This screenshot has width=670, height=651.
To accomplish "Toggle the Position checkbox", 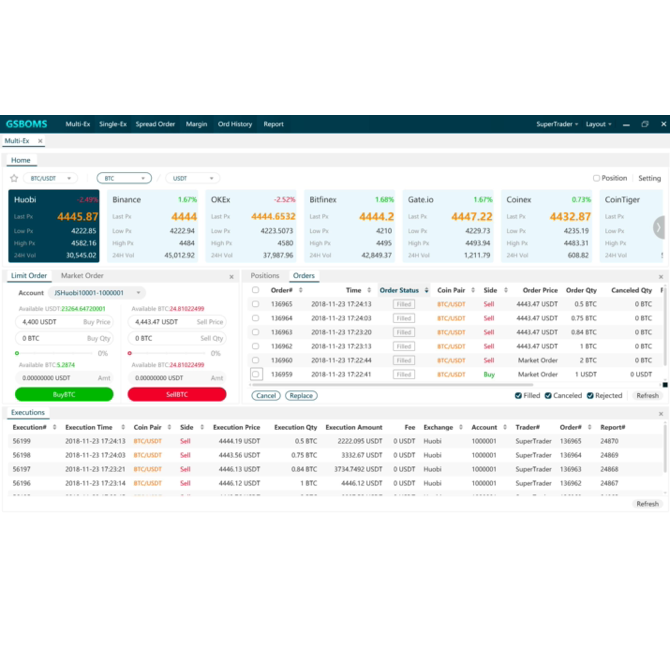I will point(596,179).
